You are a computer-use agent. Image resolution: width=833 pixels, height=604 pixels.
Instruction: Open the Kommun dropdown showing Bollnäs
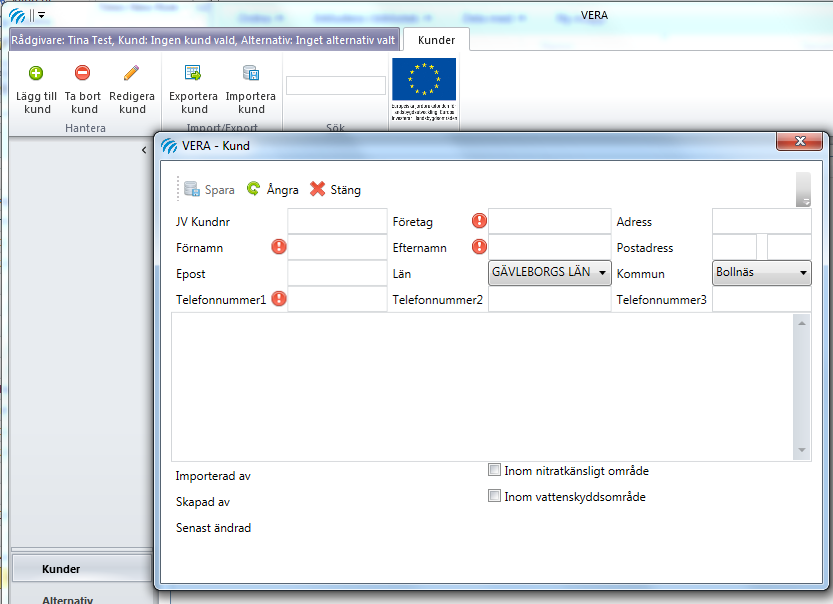coord(762,273)
